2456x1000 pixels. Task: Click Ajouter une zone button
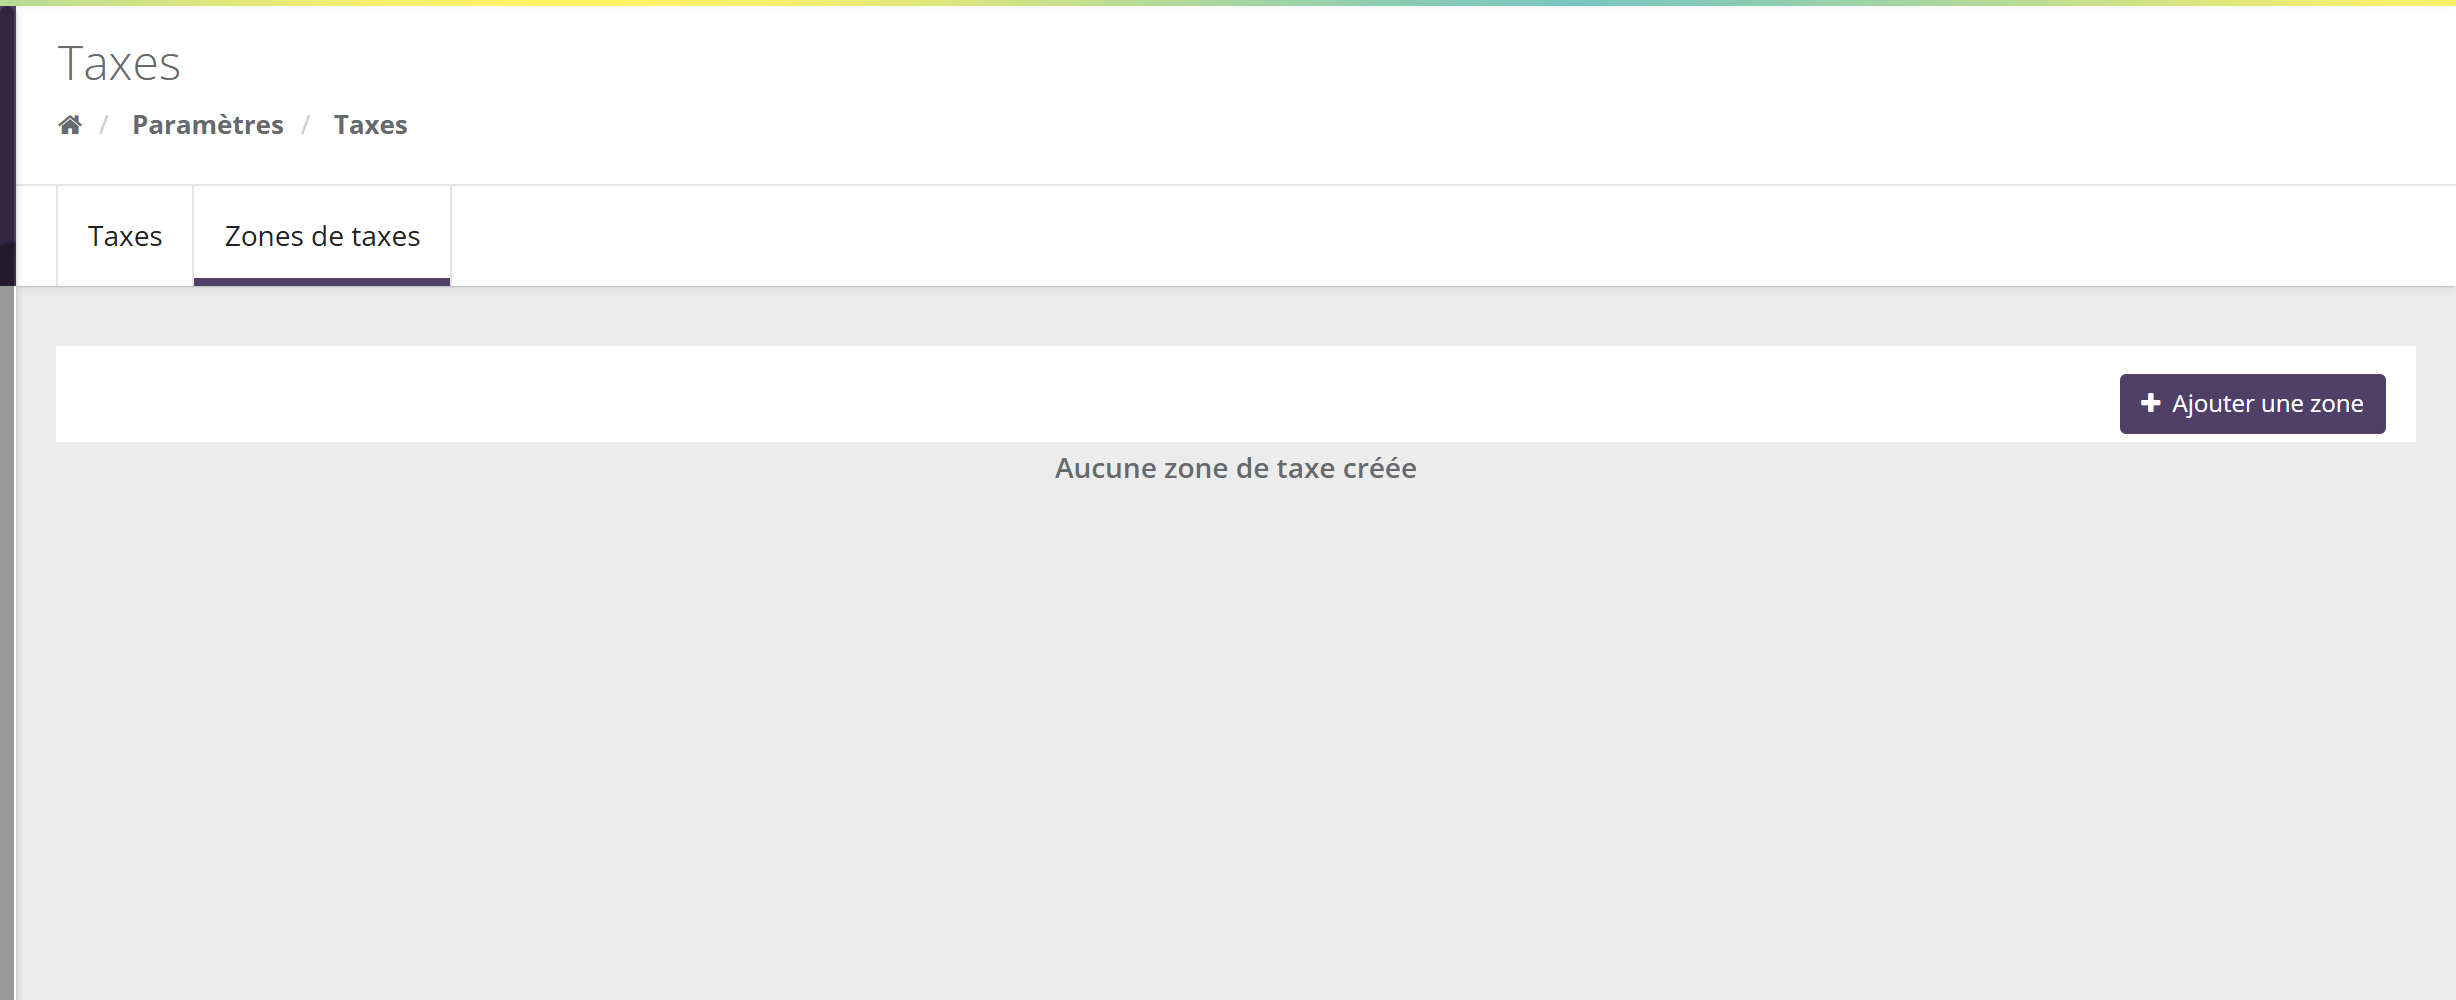(x=2252, y=404)
